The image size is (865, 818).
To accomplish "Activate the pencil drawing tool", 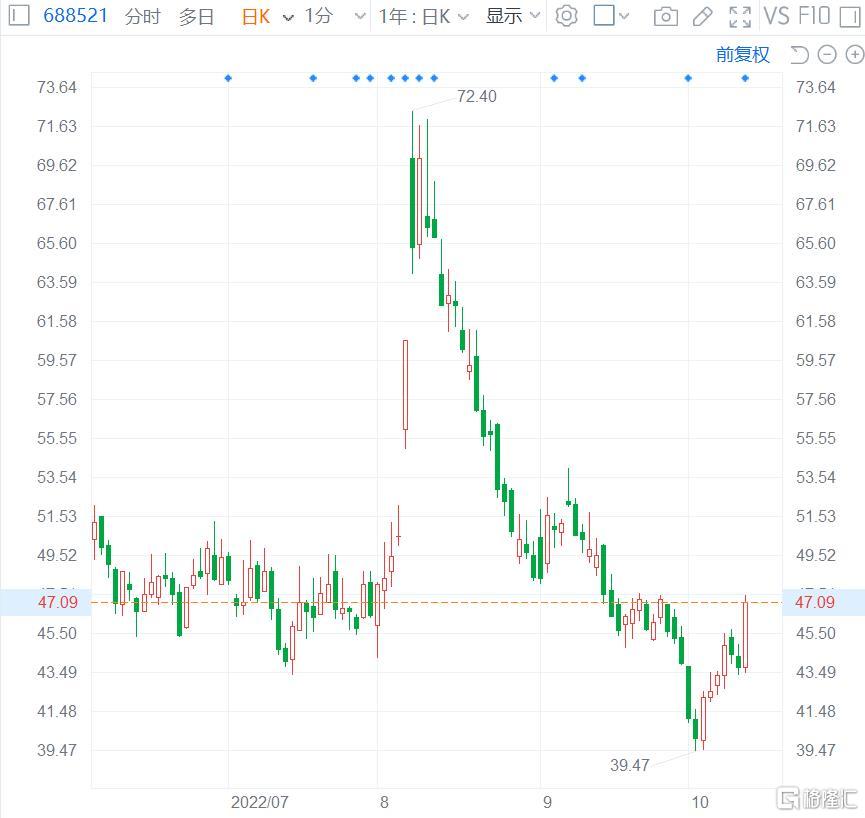I will pyautogui.click(x=702, y=17).
